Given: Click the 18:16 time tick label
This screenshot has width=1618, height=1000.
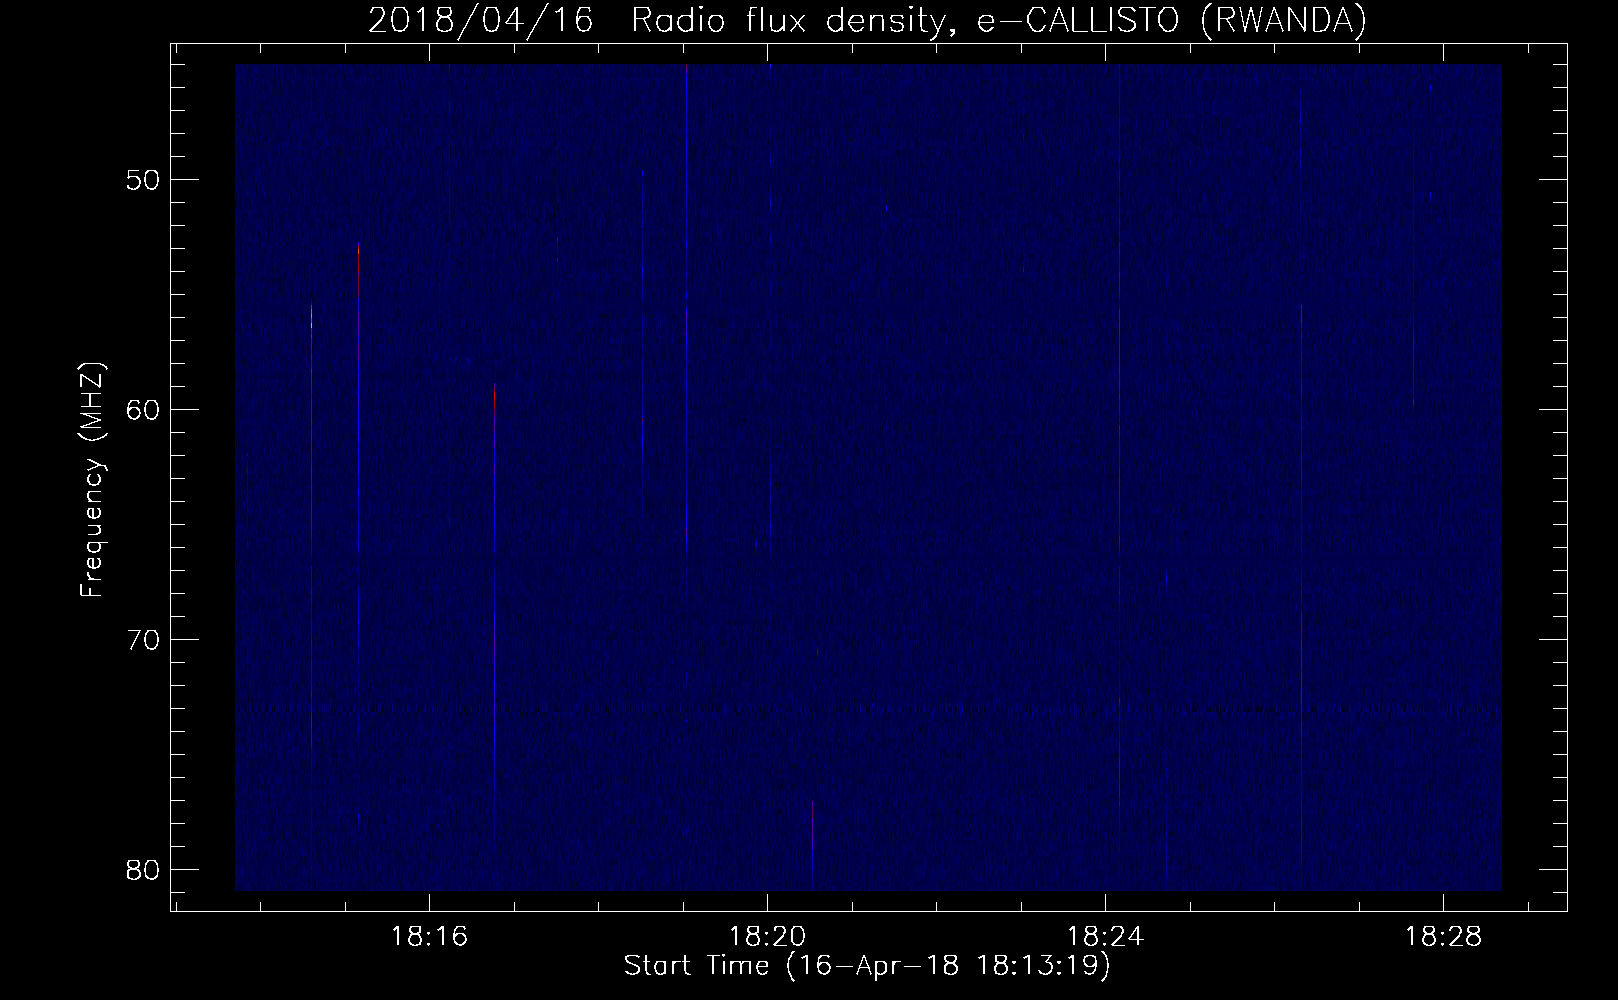Looking at the screenshot, I should pyautogui.click(x=429, y=937).
